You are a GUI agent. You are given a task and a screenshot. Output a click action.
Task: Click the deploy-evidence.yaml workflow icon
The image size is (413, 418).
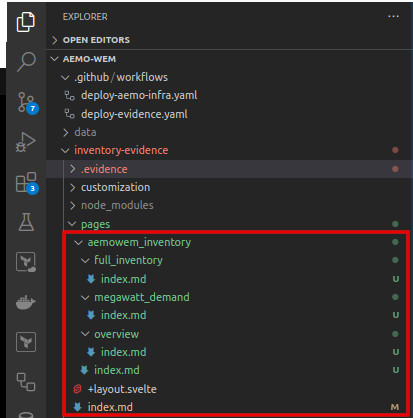pos(69,114)
